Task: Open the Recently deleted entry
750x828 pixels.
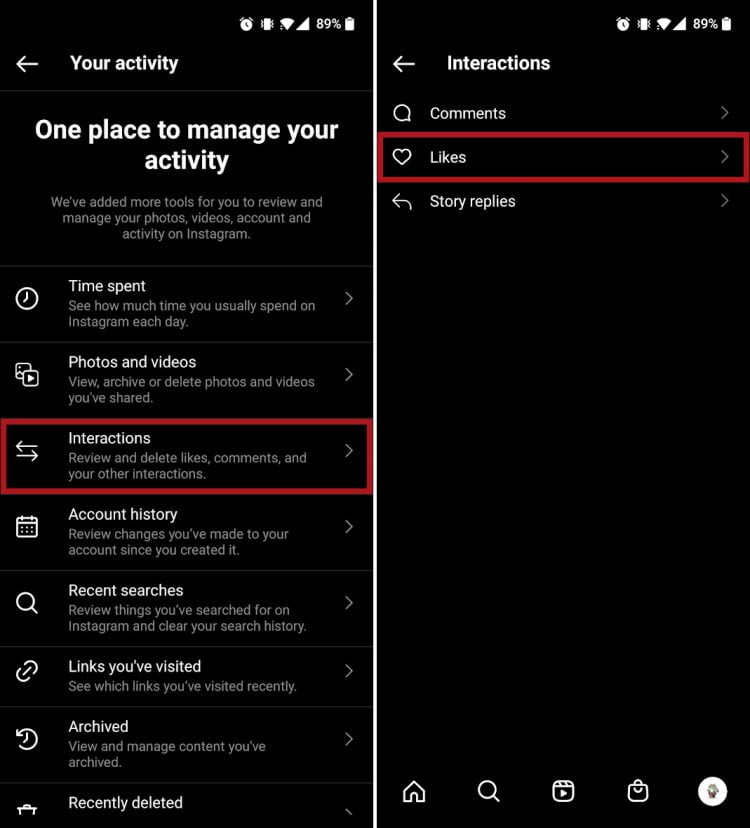Action: pos(186,805)
